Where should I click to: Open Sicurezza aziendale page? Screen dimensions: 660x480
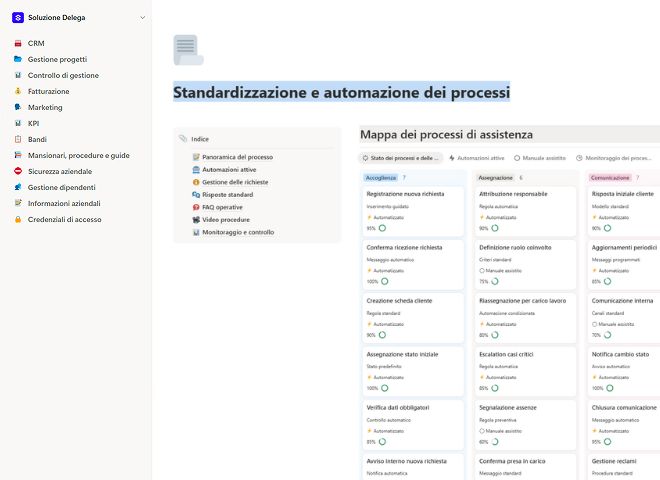click(60, 171)
